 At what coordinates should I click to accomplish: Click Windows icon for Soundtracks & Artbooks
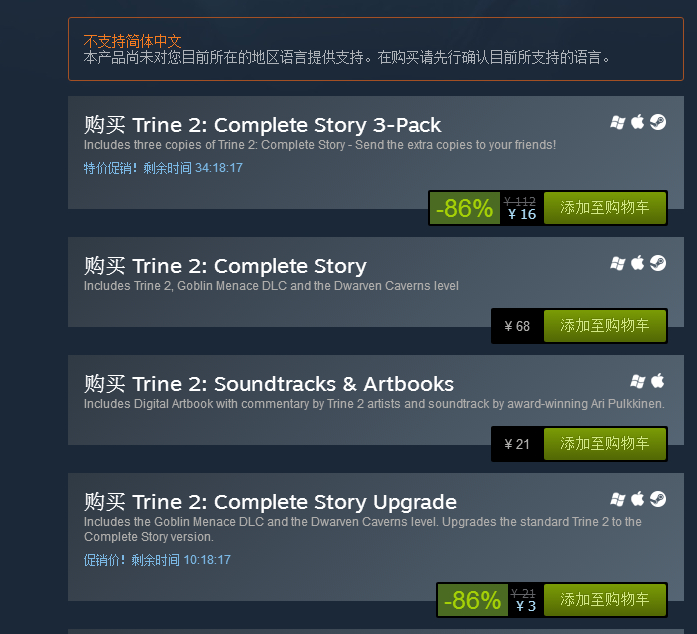pos(638,381)
